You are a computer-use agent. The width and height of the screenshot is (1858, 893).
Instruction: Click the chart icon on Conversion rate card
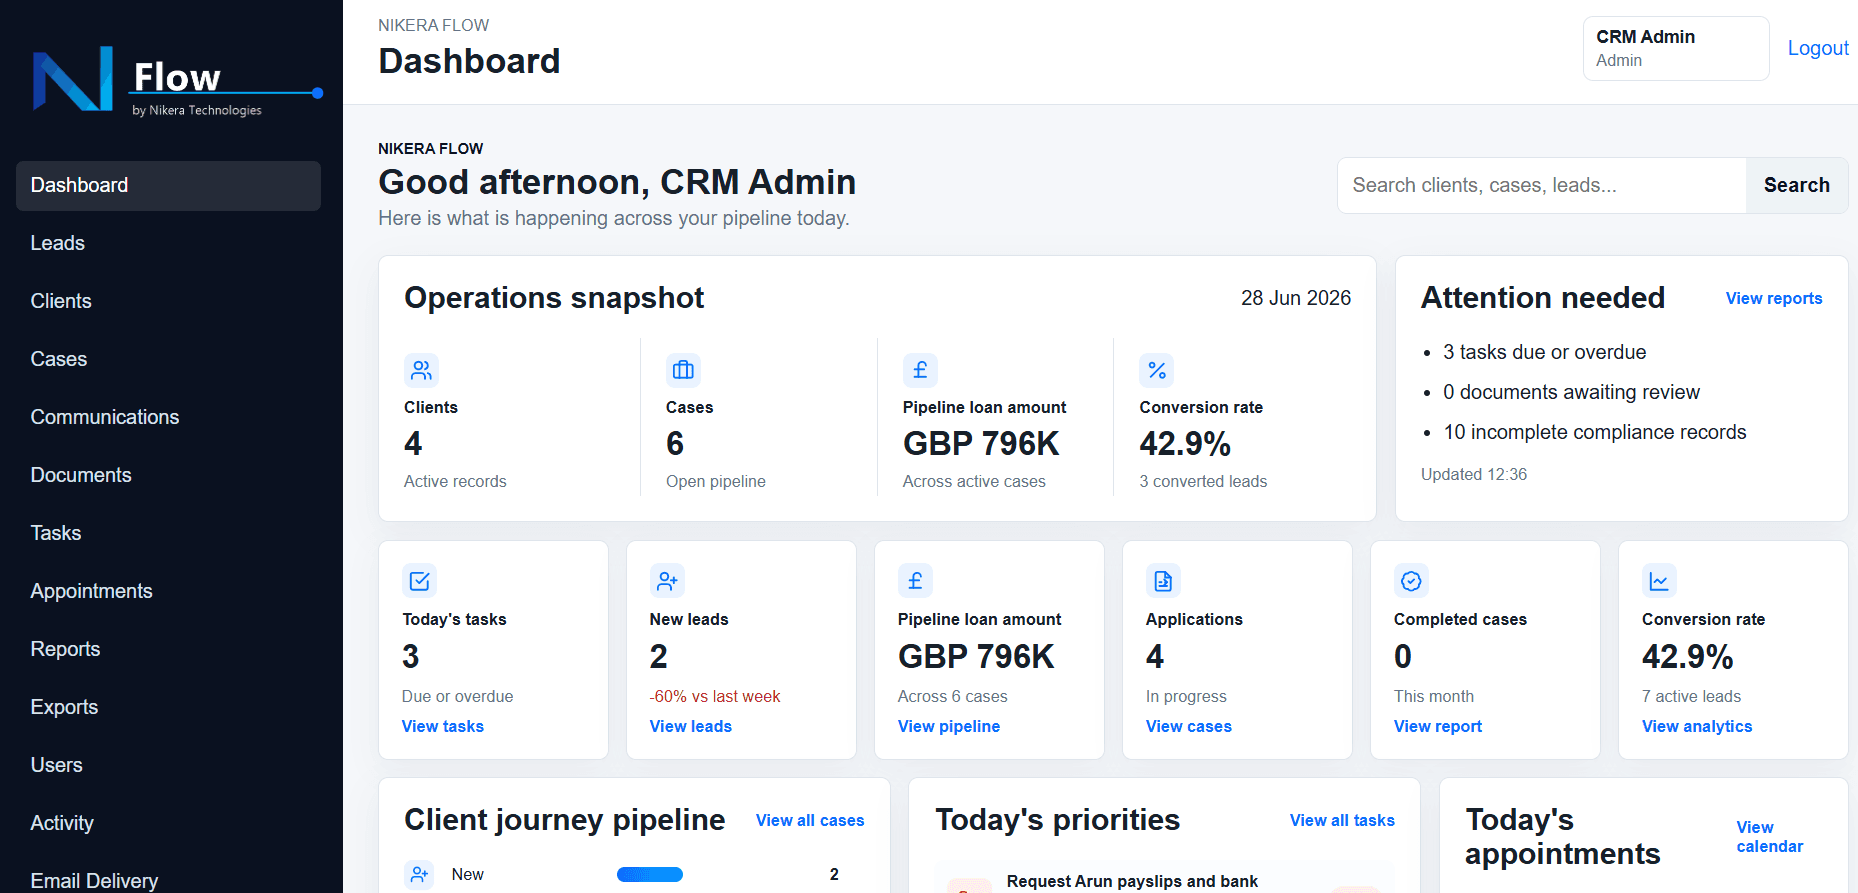point(1659,581)
